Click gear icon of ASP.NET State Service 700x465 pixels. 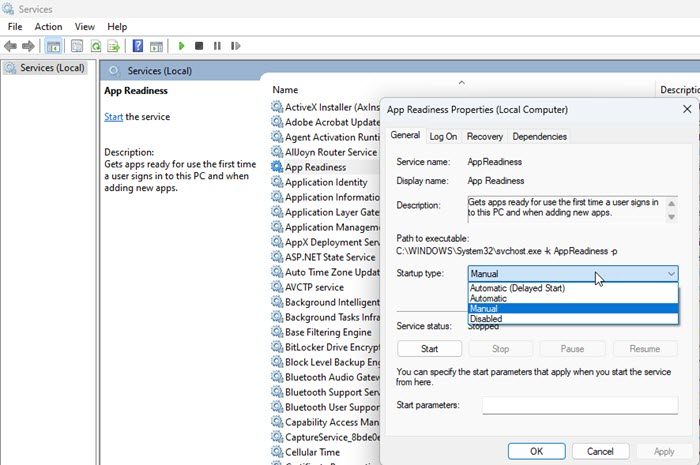click(277, 257)
